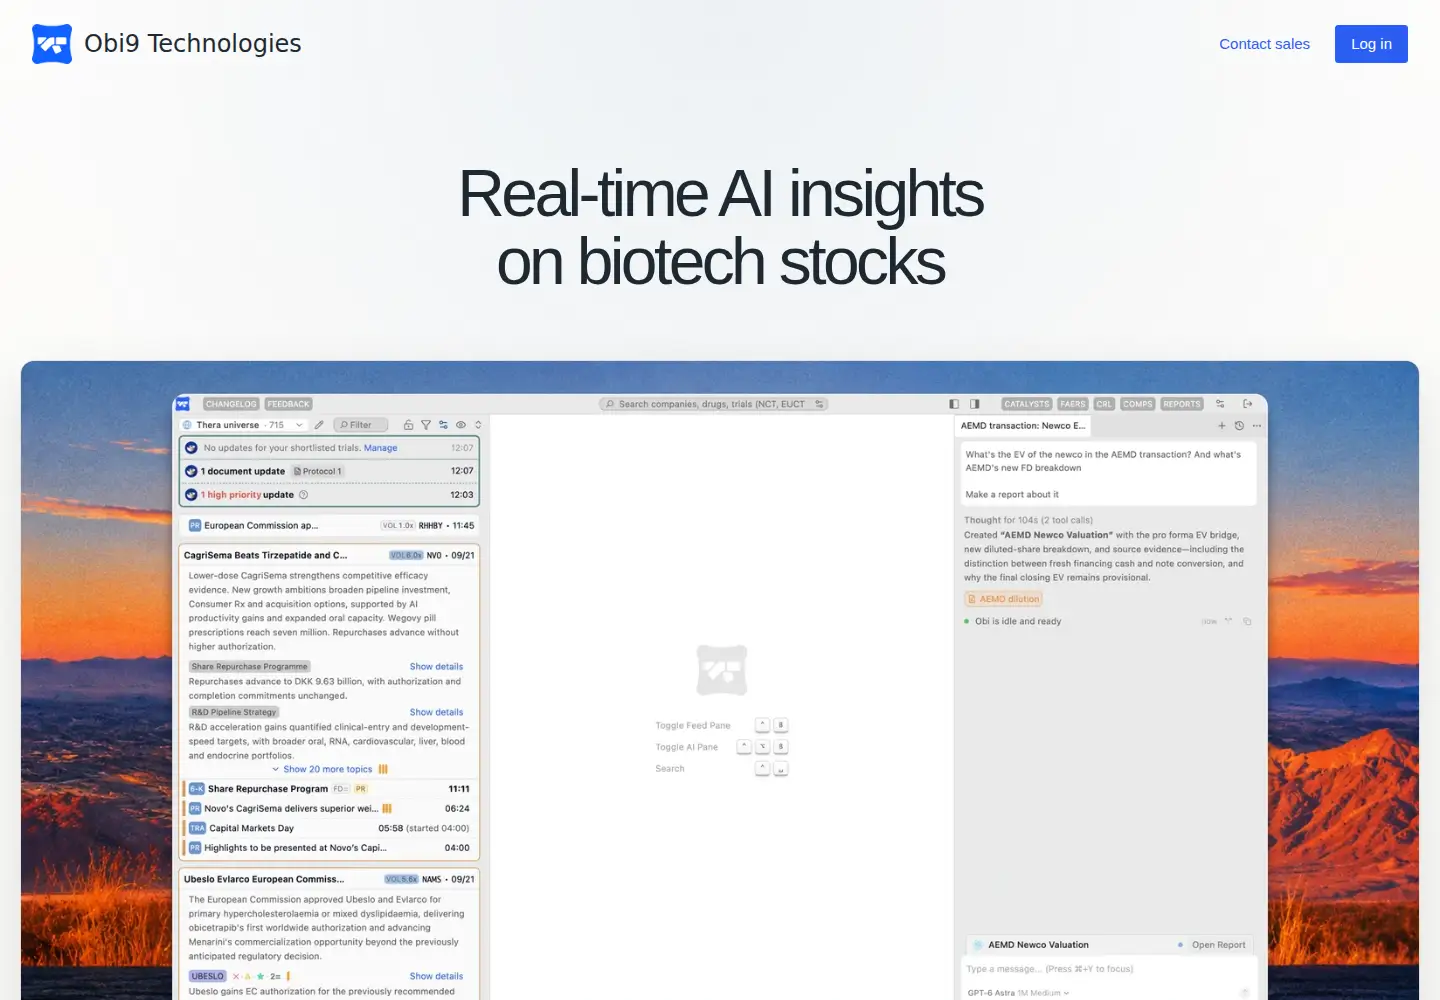This screenshot has height=1000, width=1440.
Task: Focus the Search companies, drugs, trials field
Action: [x=714, y=404]
